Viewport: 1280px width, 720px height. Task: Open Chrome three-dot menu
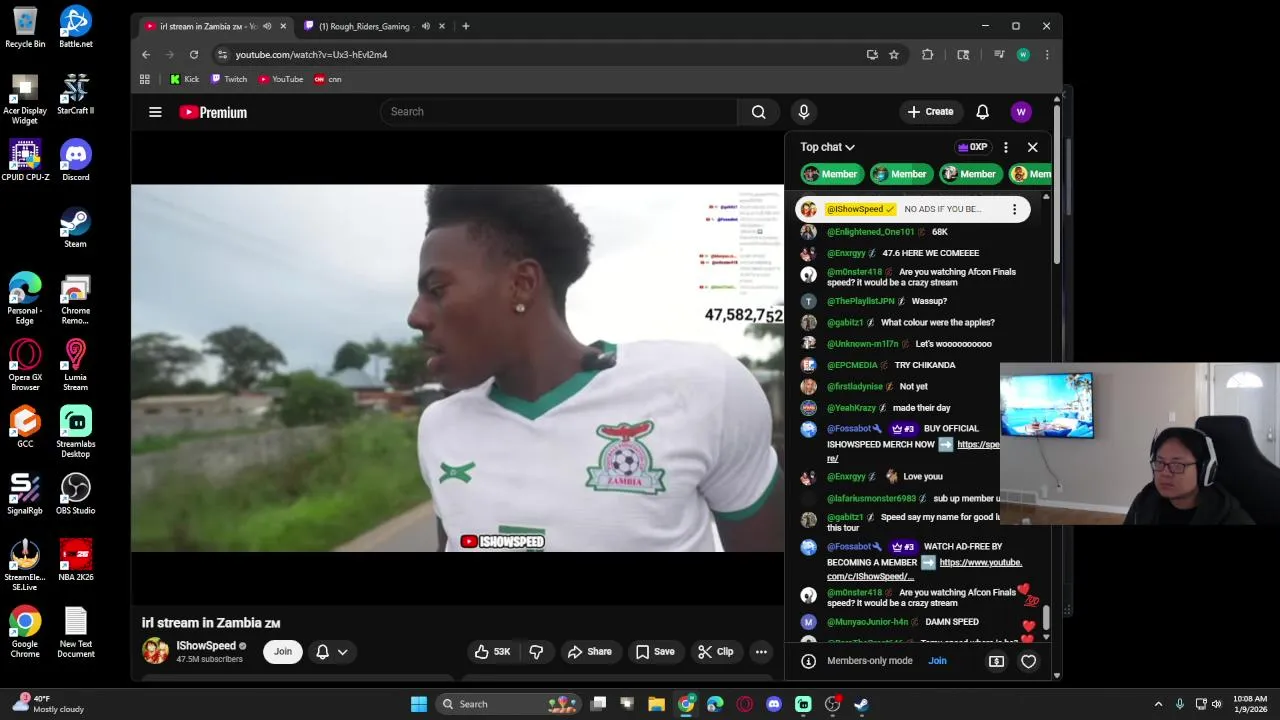click(1047, 55)
